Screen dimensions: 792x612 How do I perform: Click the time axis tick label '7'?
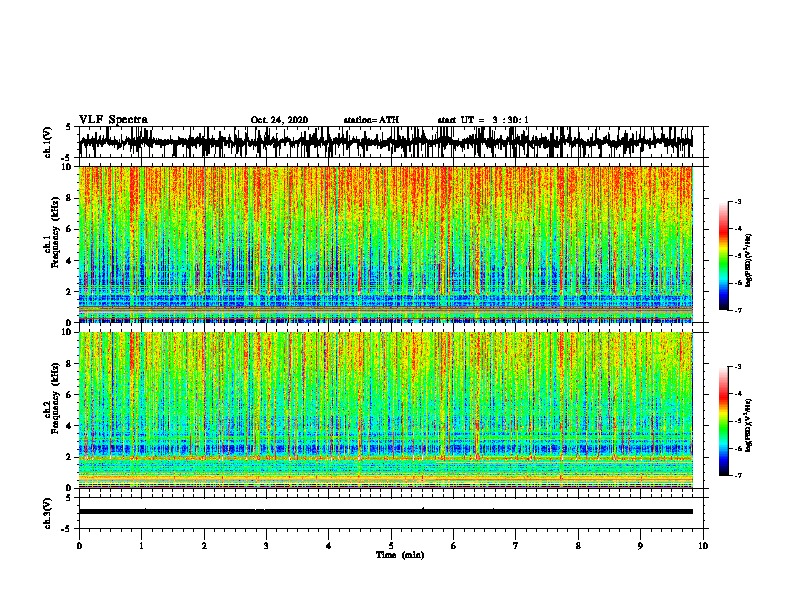tap(516, 546)
